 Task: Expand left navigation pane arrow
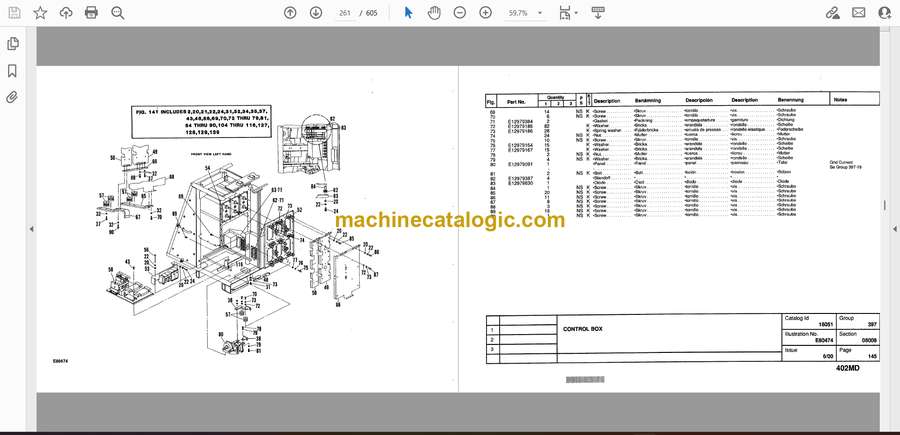[x=32, y=228]
